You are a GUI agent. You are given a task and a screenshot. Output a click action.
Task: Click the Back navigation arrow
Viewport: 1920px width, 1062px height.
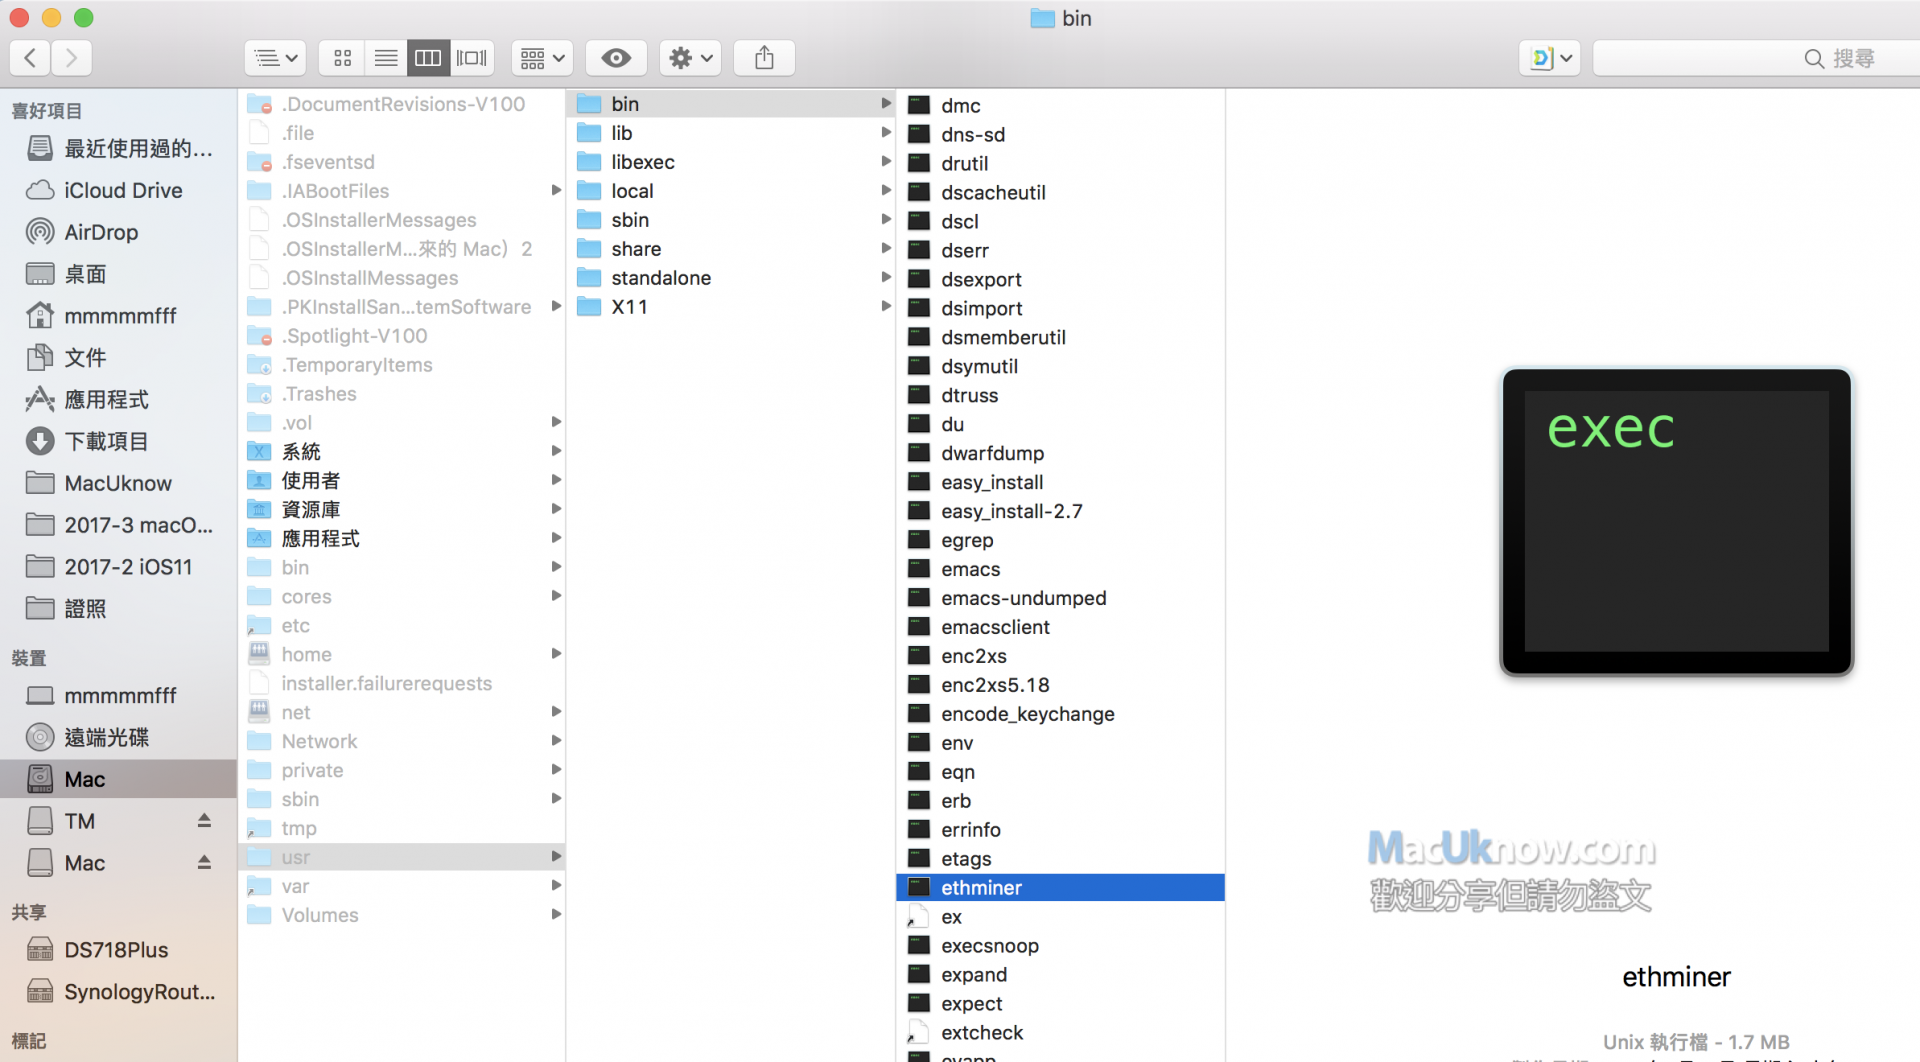coord(31,58)
